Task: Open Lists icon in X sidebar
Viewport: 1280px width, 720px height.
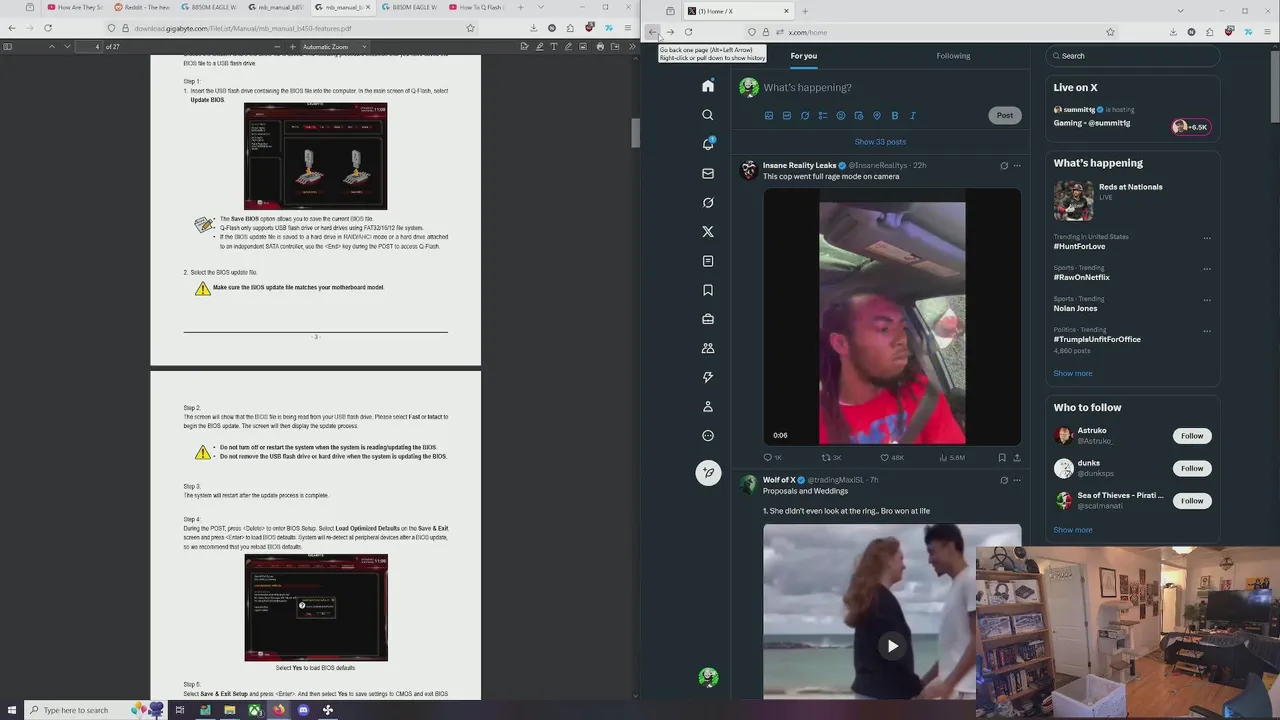Action: pos(708,261)
